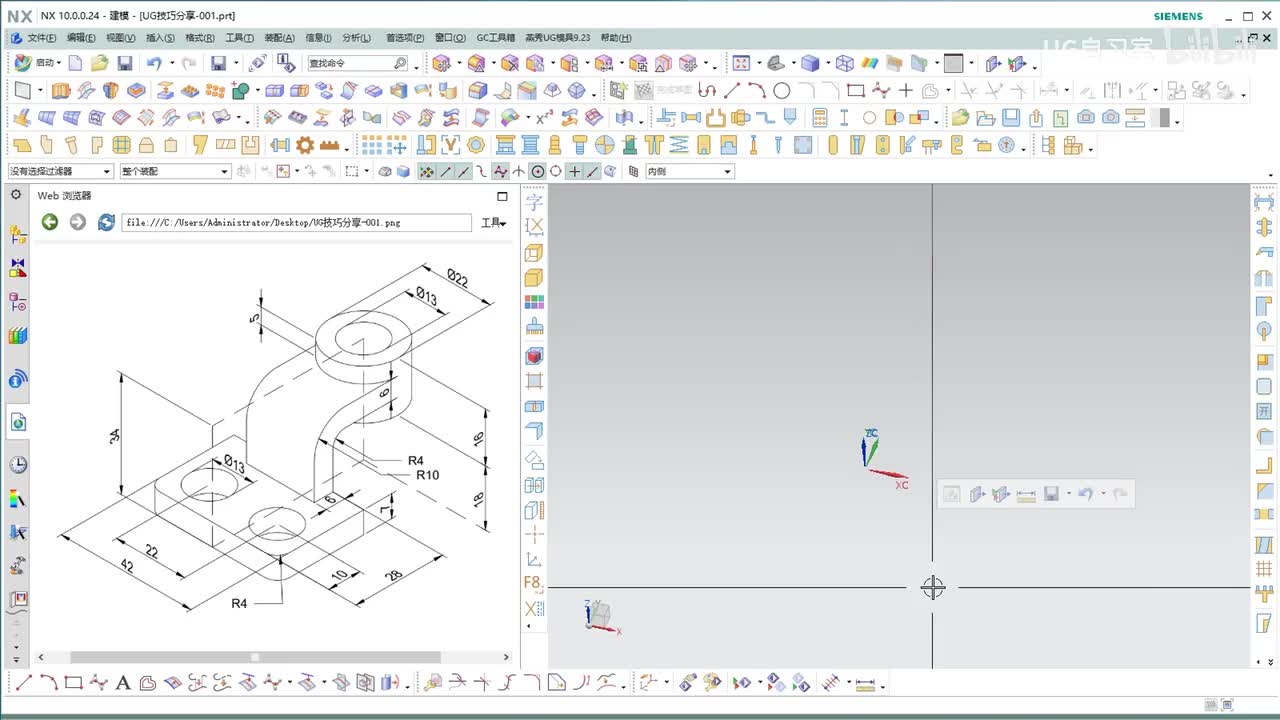Open the 工具 menu in Web browser panel
Image resolution: width=1280 pixels, height=720 pixels.
click(494, 223)
